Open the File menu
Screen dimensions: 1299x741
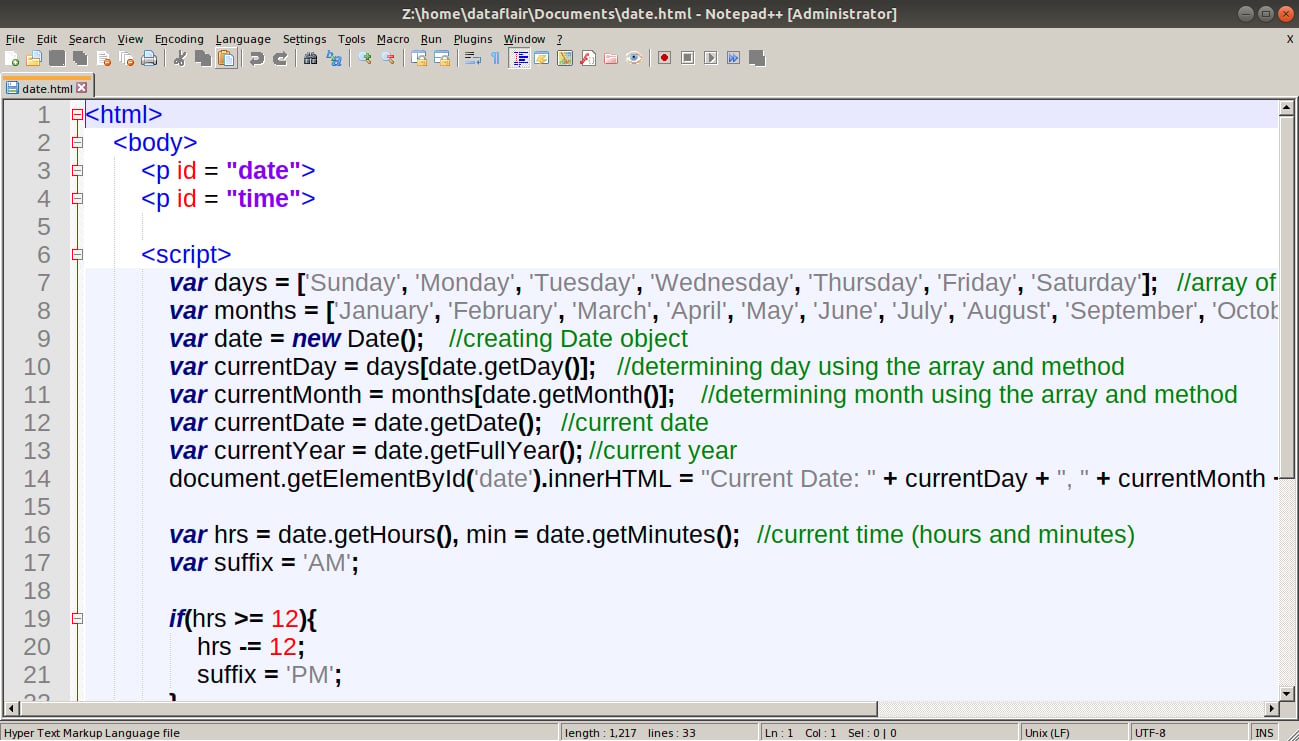tap(15, 39)
